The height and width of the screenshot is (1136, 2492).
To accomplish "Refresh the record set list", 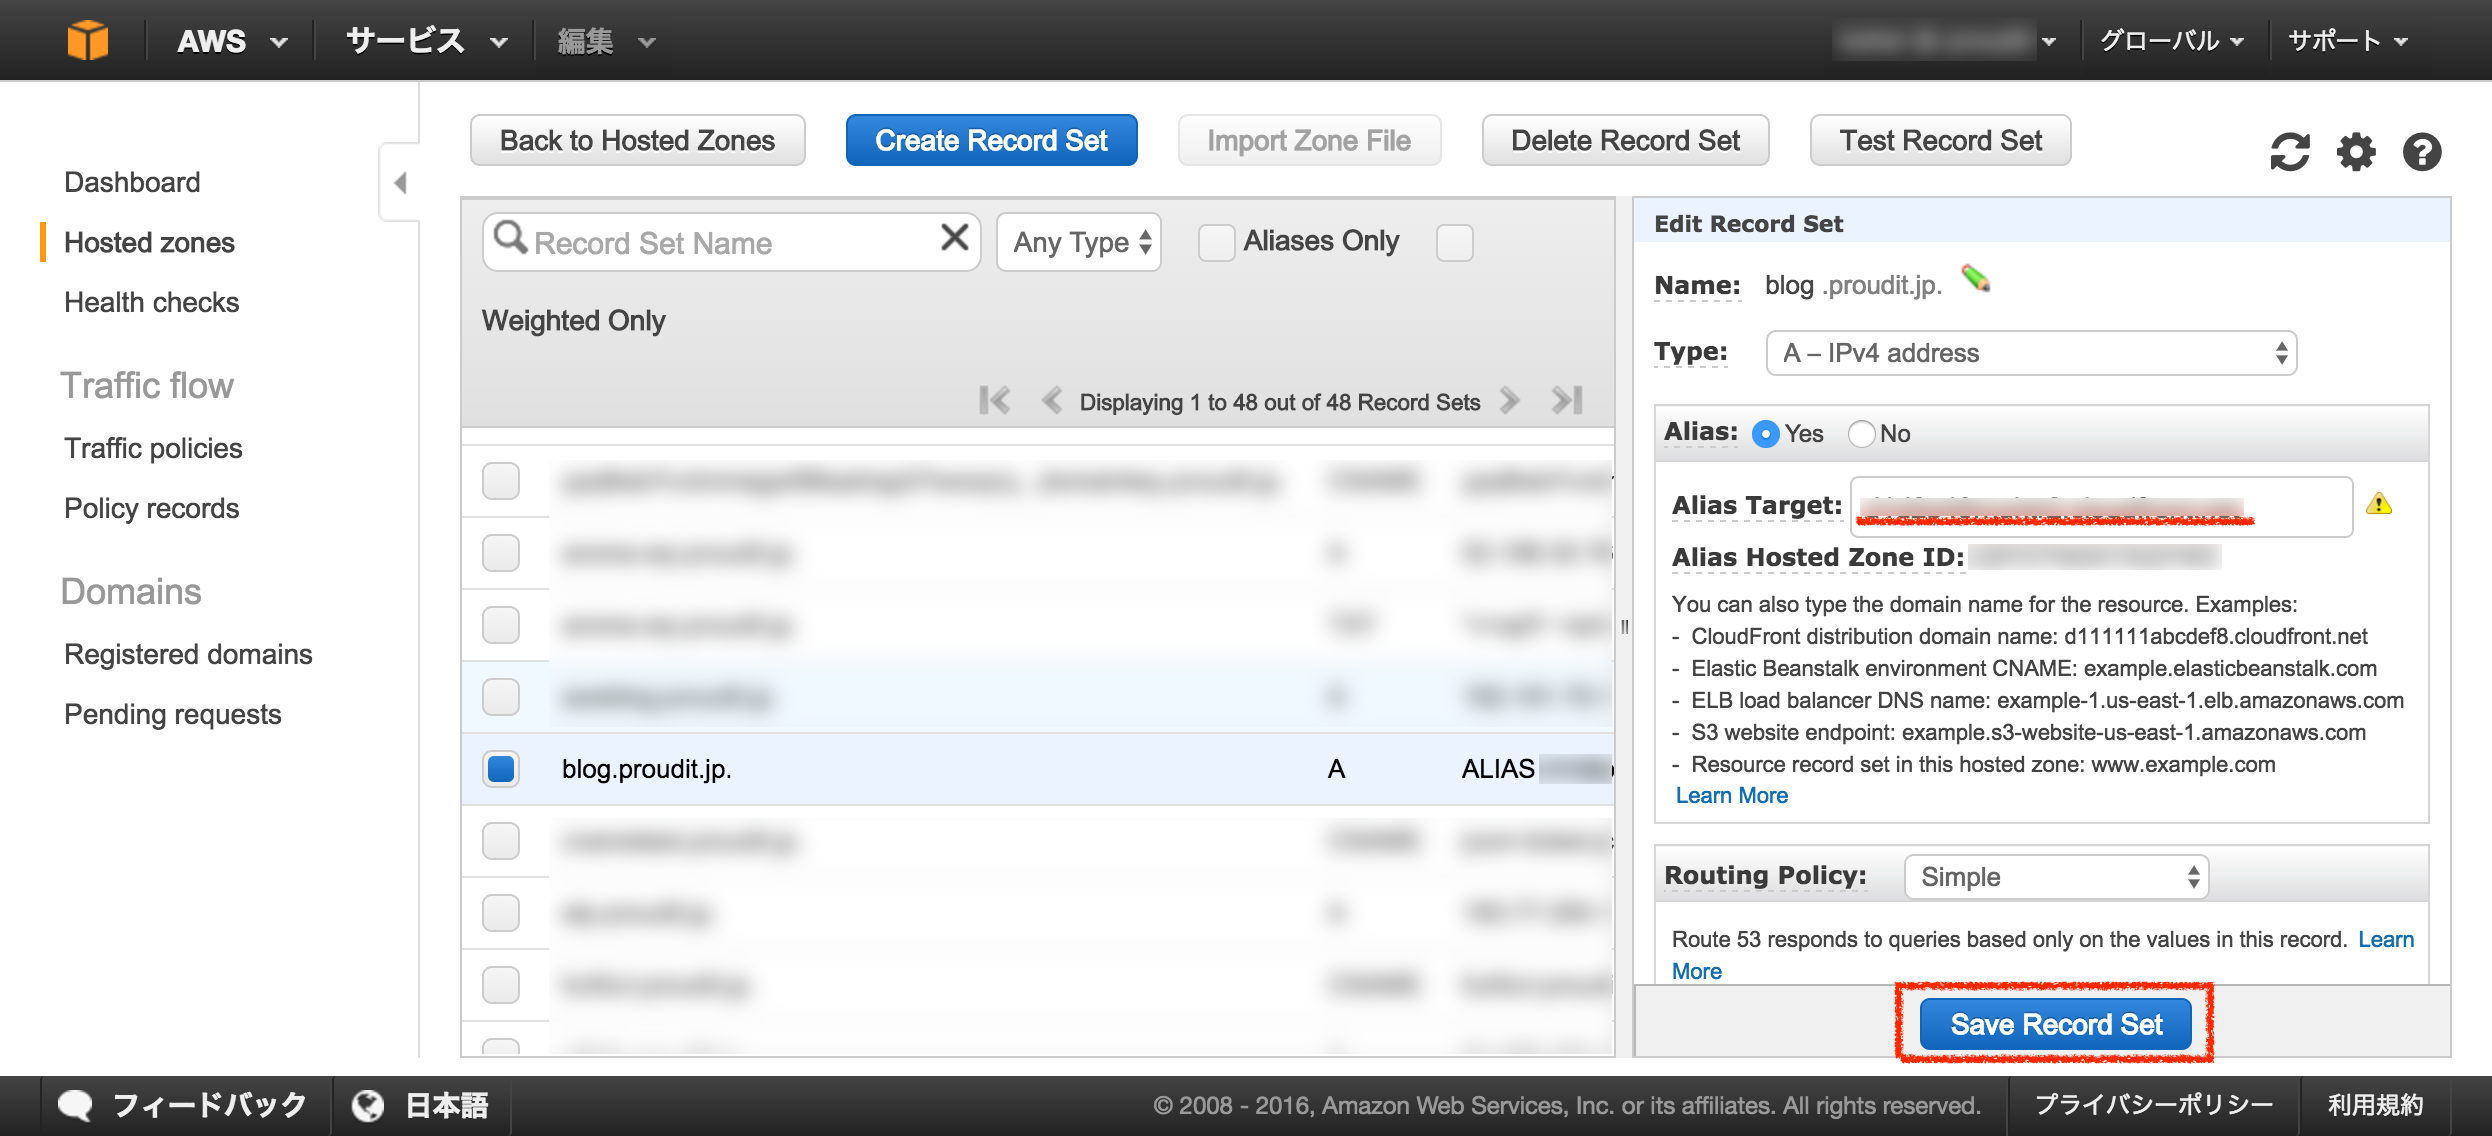I will pos(2289,152).
